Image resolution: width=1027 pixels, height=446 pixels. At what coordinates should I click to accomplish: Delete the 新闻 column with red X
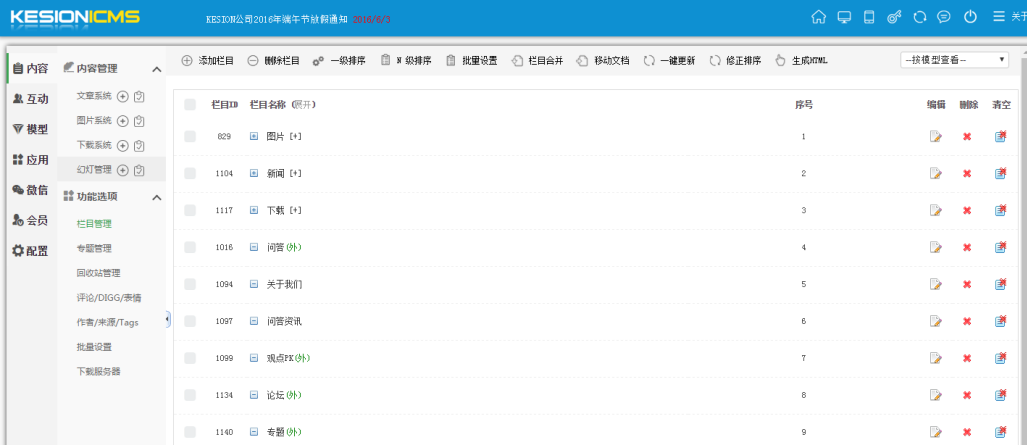967,174
